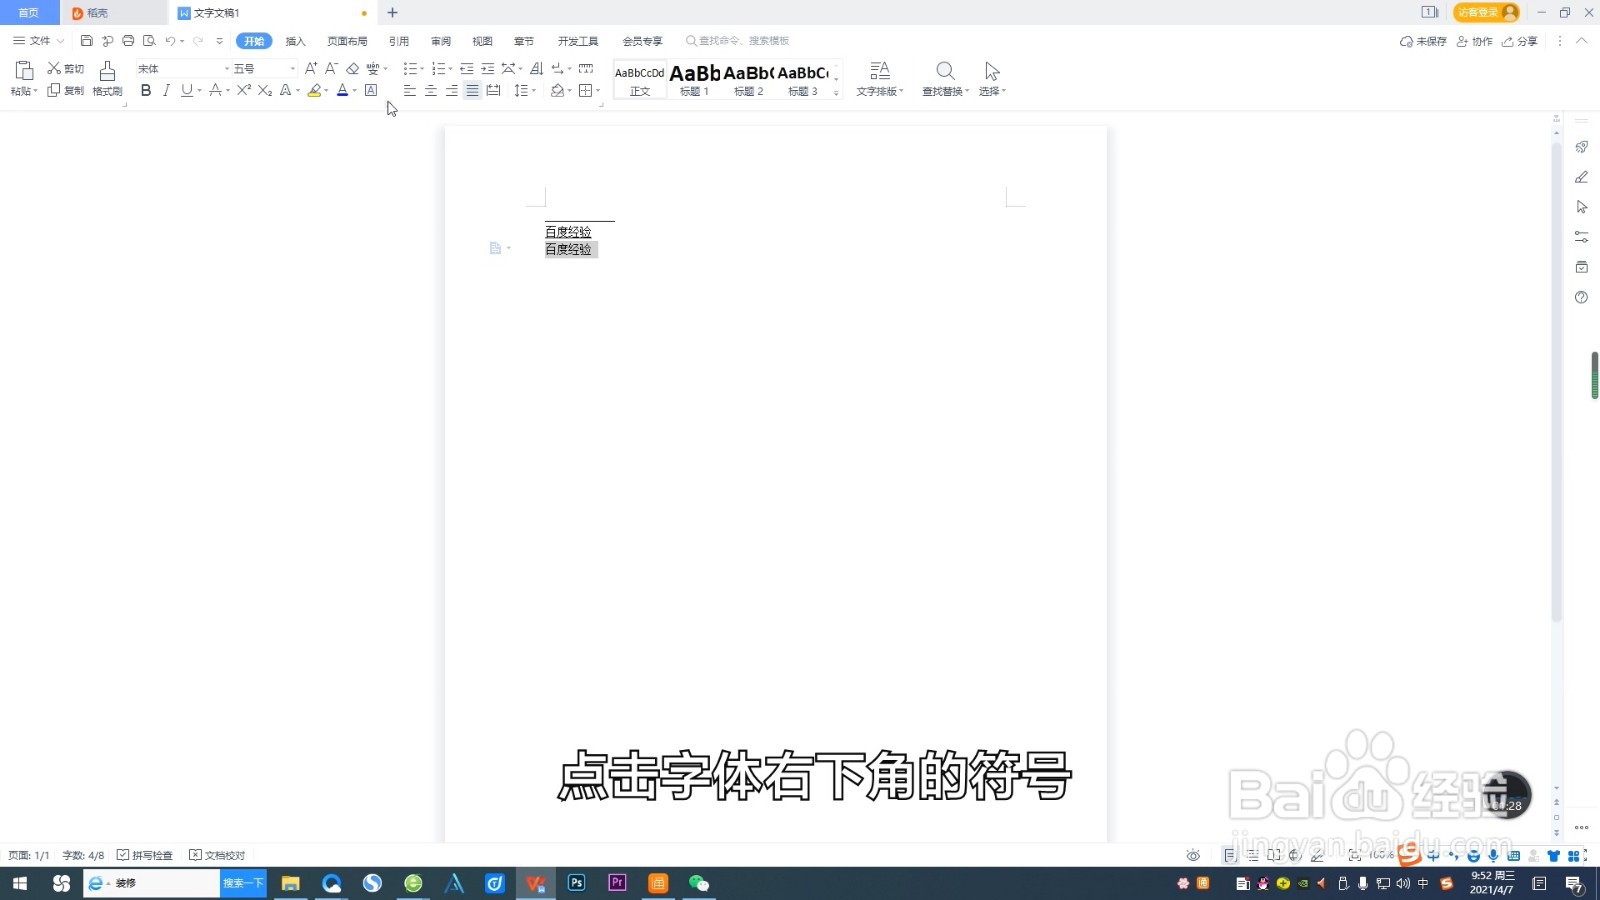Click the Text Layout (文字排版) icon
This screenshot has height=900, width=1600.
pos(879,70)
